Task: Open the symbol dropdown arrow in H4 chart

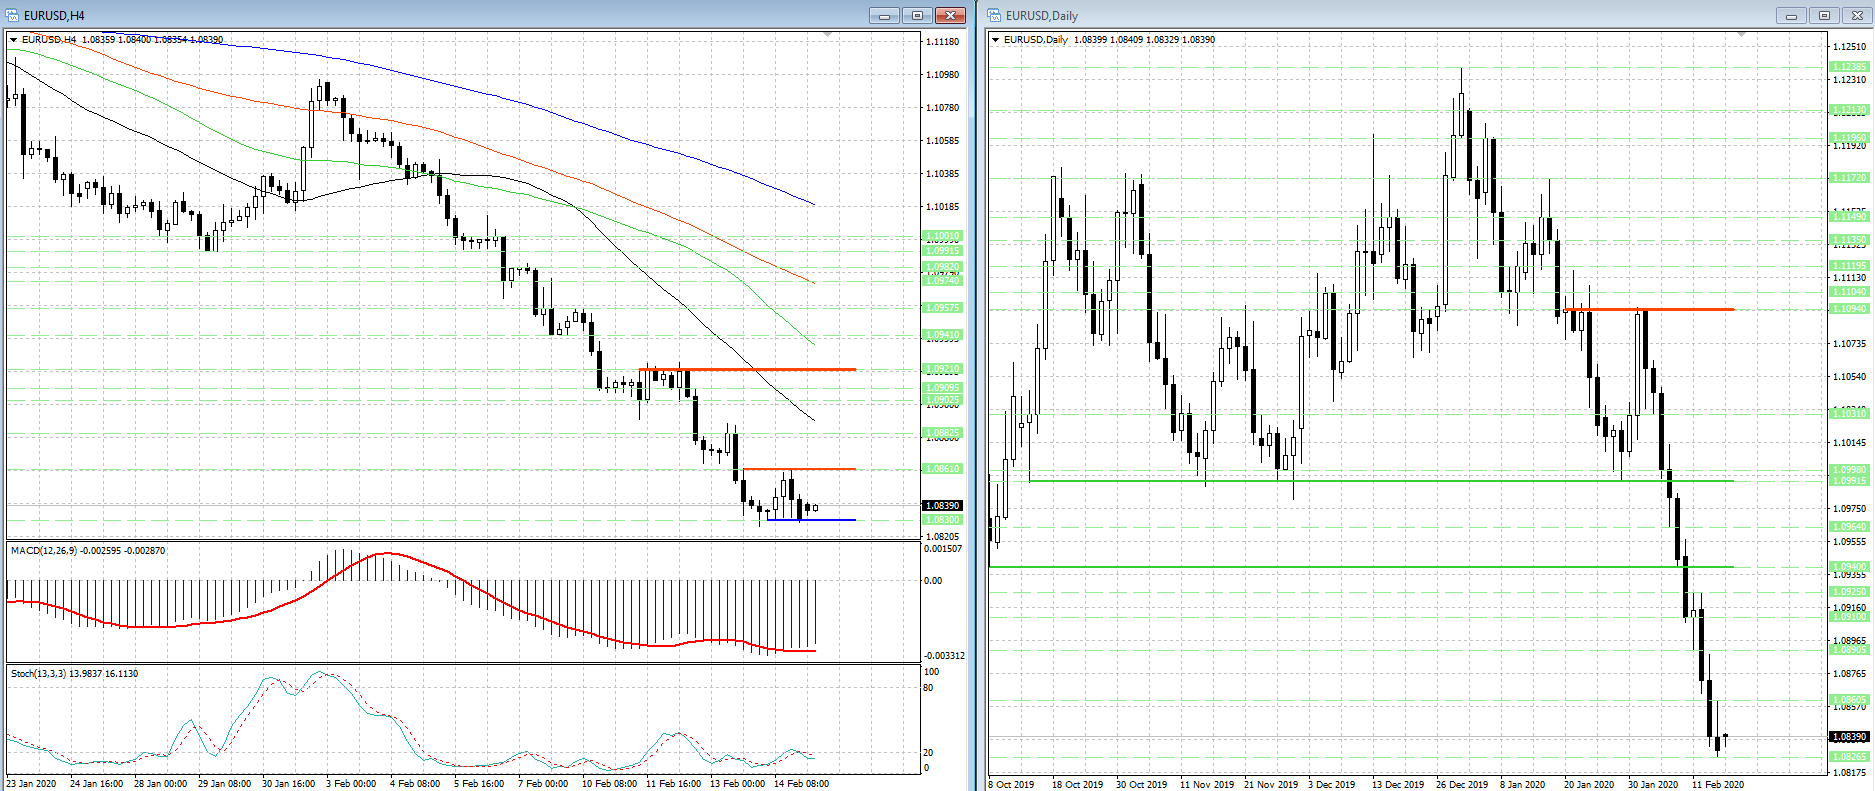Action: 13,40
